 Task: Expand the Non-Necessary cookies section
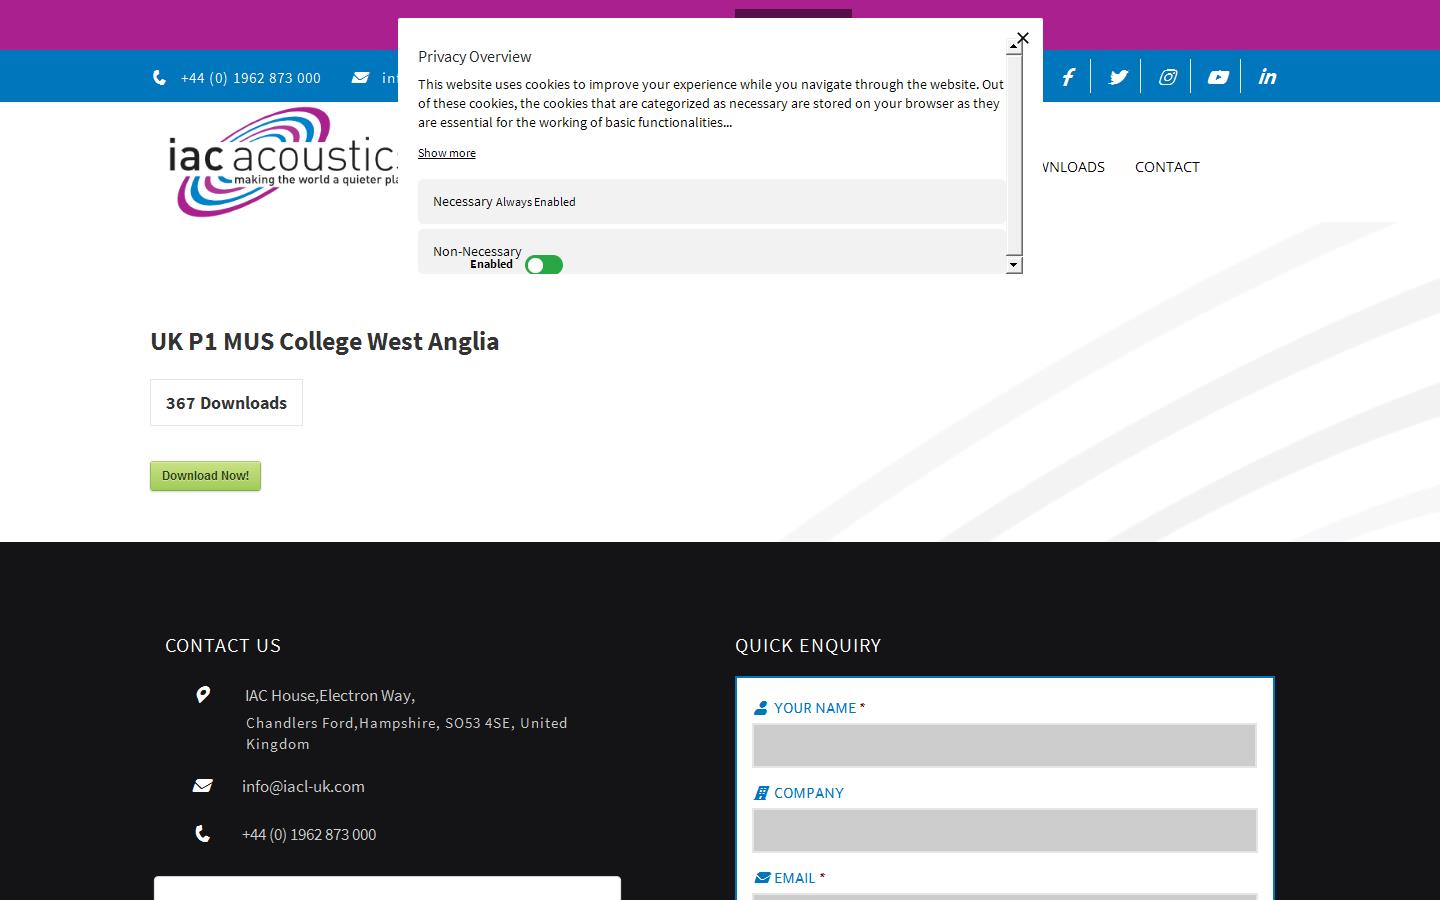(477, 251)
